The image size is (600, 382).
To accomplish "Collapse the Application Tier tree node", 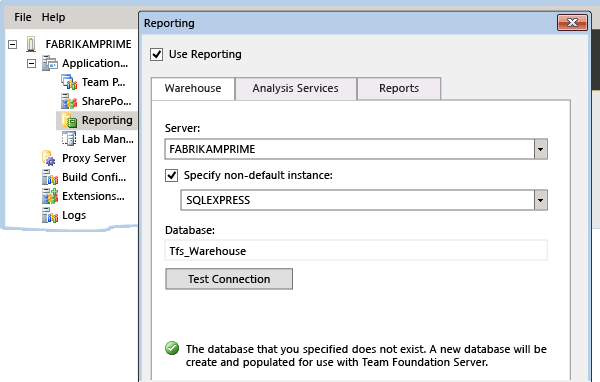I will [31, 63].
